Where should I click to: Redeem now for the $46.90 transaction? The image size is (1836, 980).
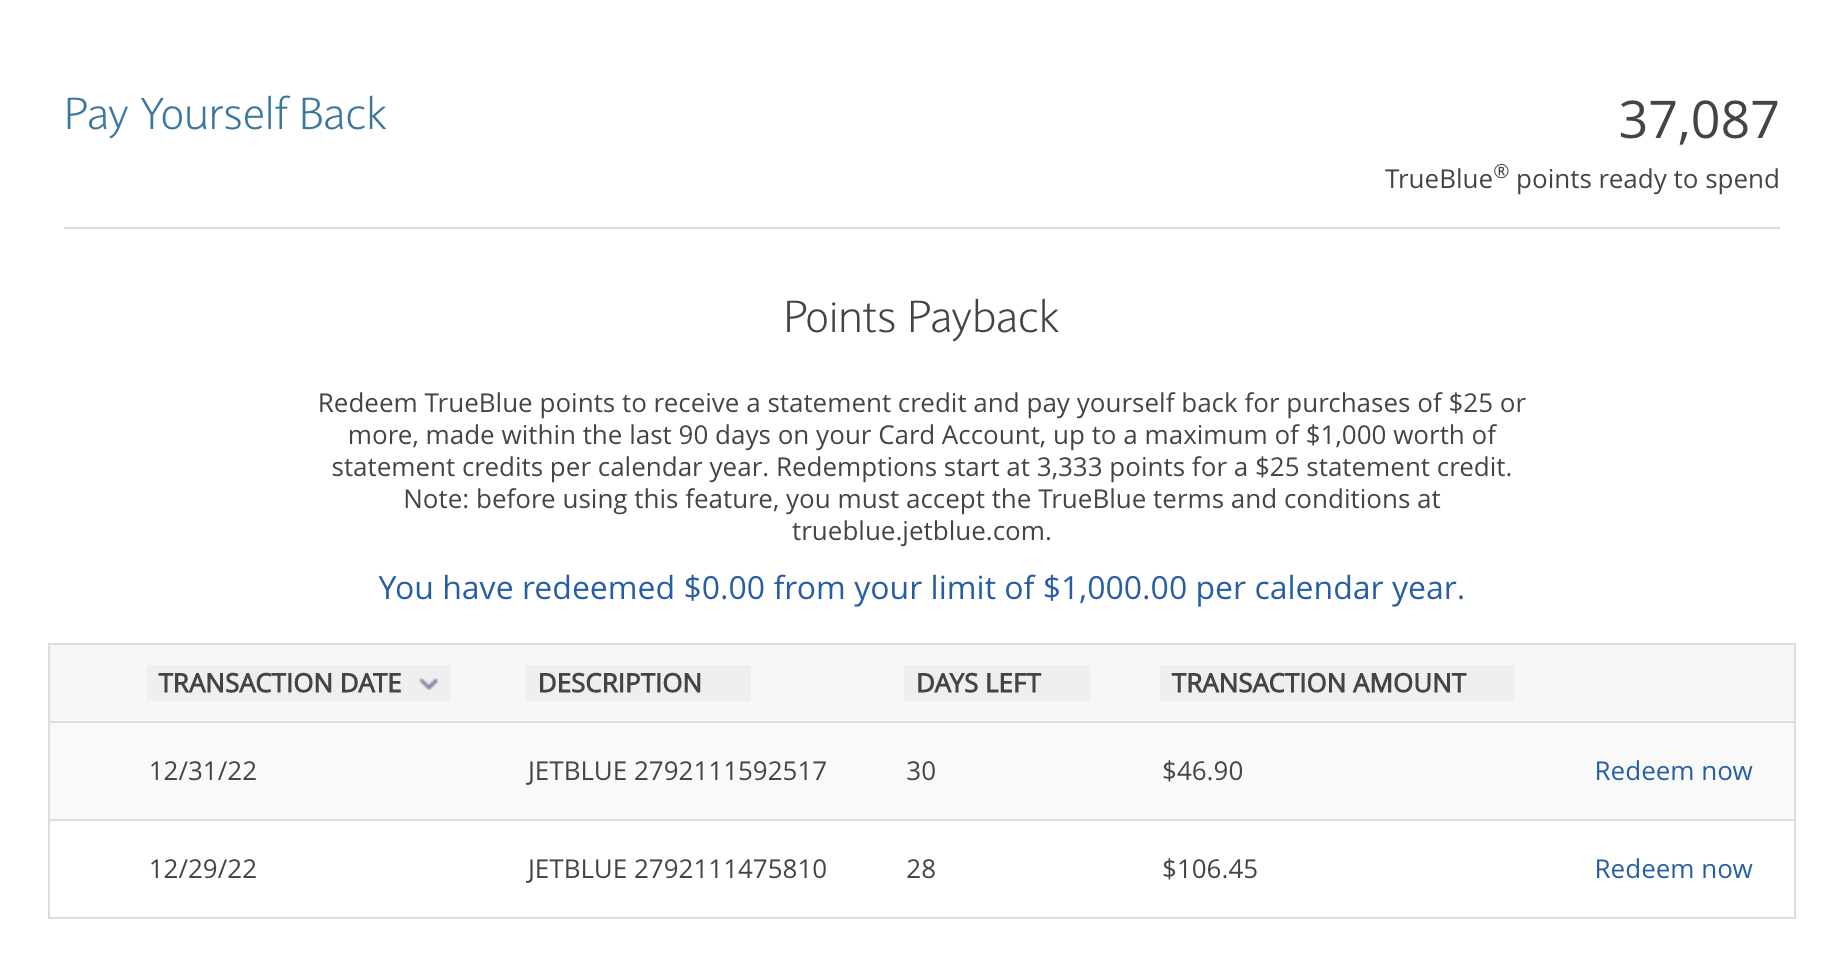[x=1673, y=771]
